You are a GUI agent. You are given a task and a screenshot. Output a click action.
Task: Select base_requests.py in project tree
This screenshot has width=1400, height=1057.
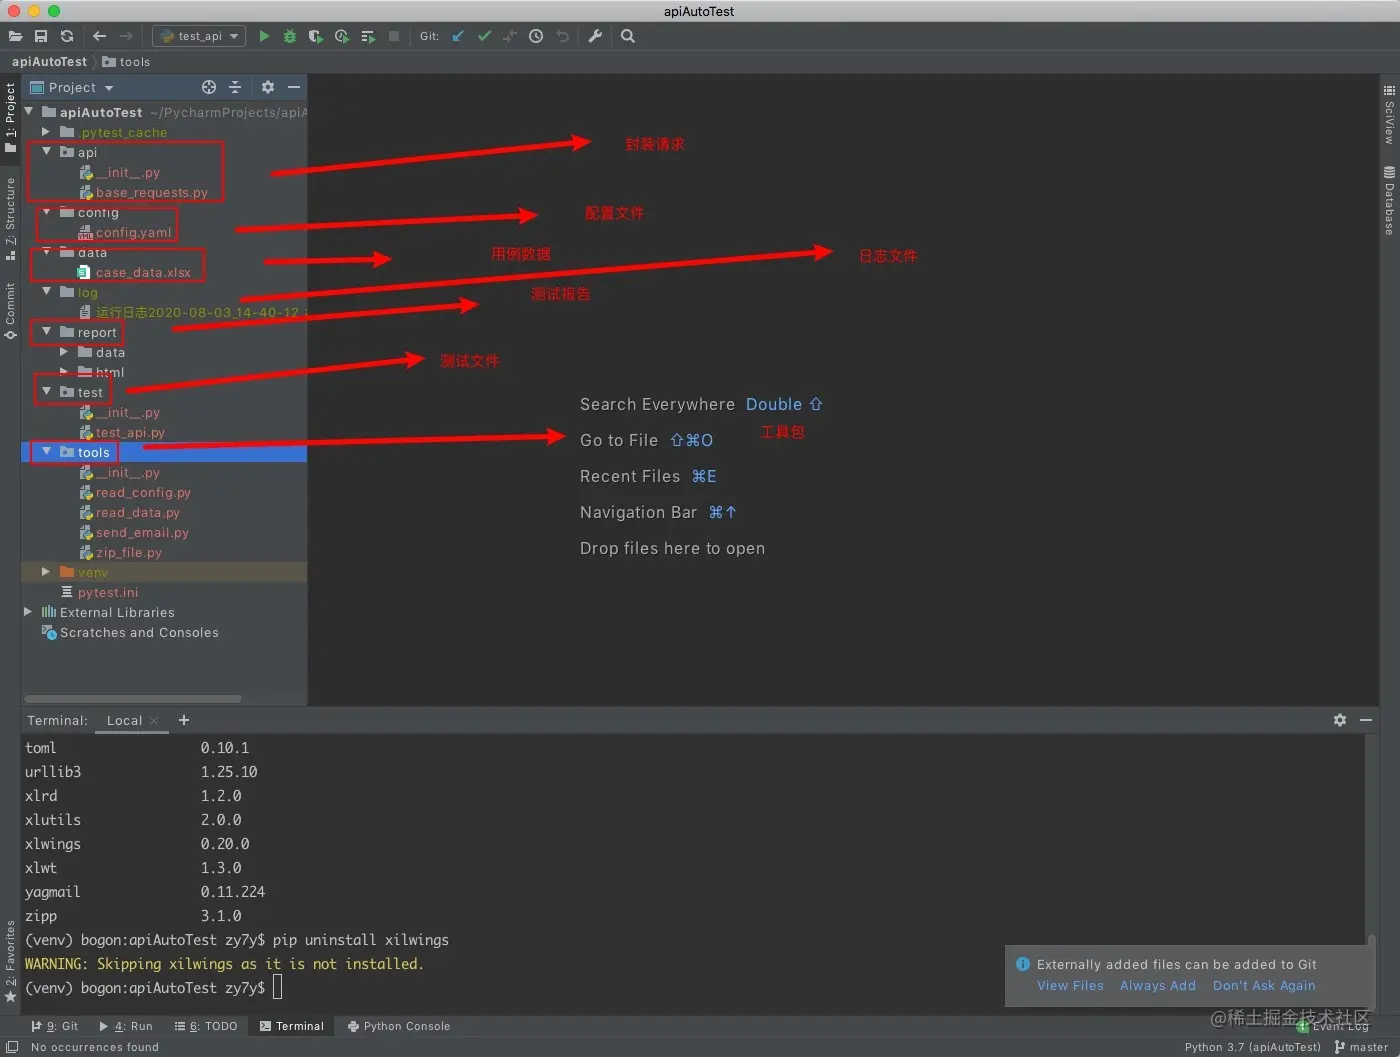[152, 192]
